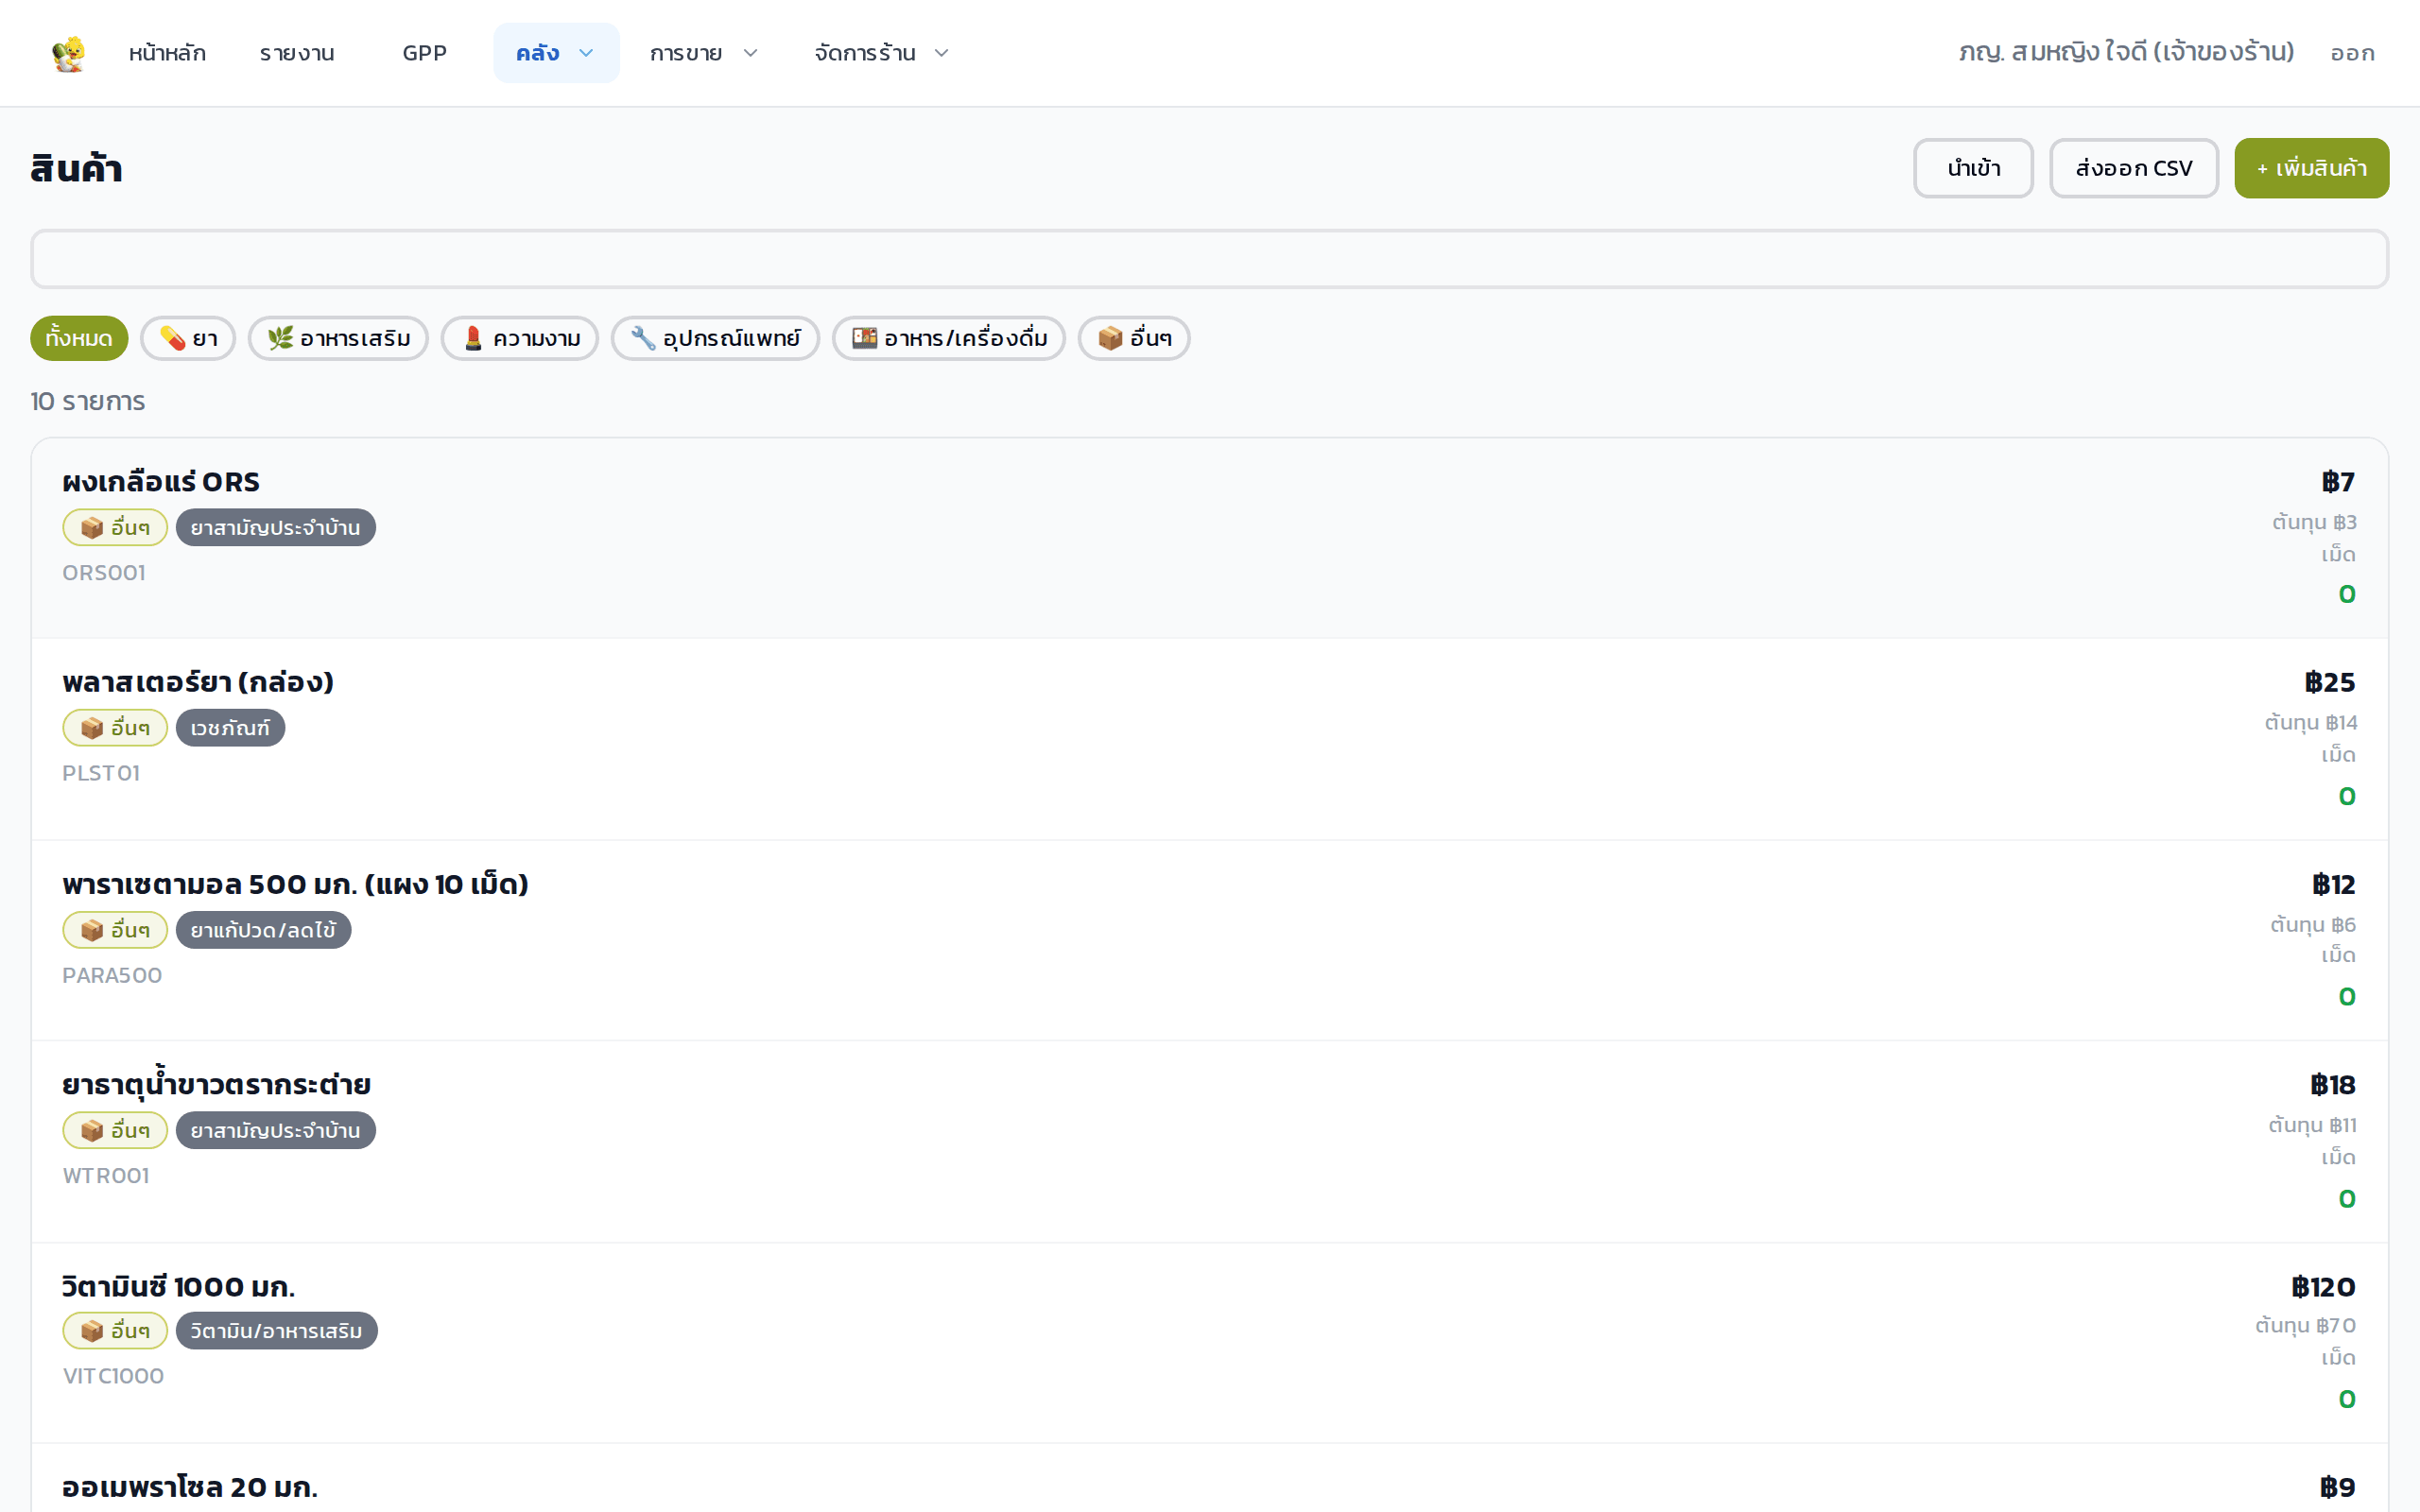The height and width of the screenshot is (1512, 2420).
Task: Click the ฿12 price of พาราเซตามอล
Action: 2334,884
